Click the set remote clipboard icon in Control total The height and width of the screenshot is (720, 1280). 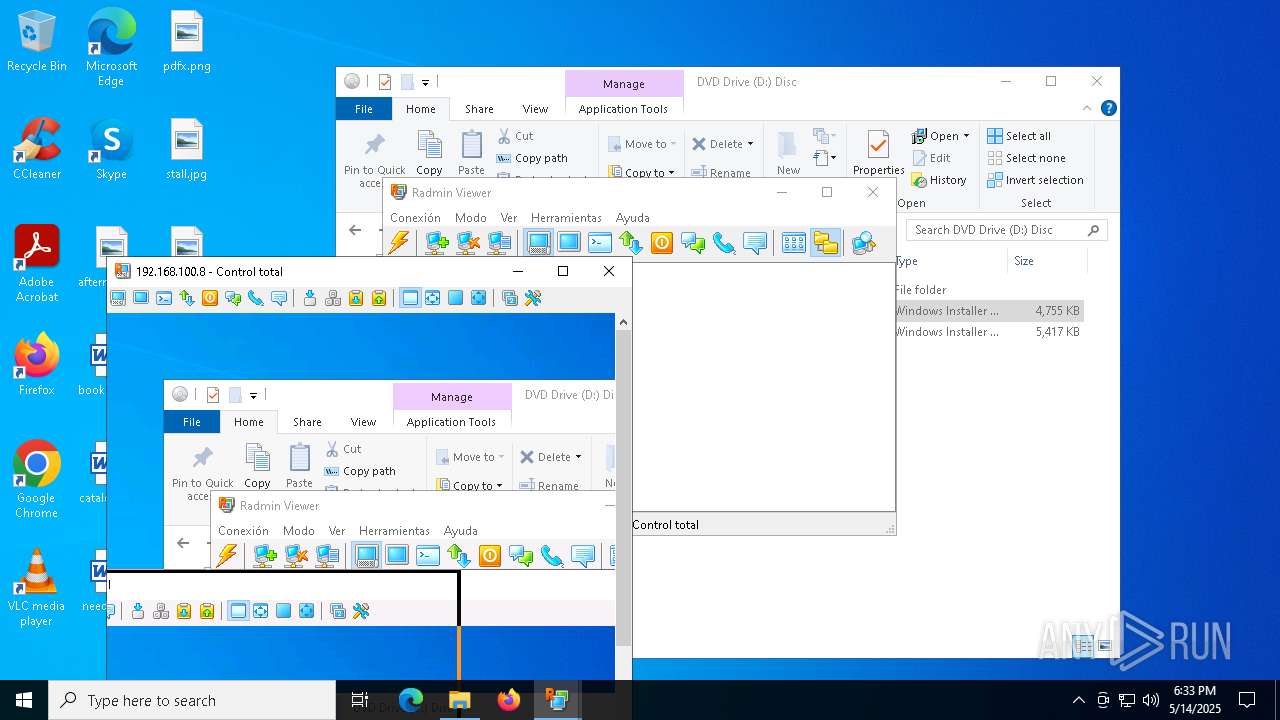[x=379, y=298]
